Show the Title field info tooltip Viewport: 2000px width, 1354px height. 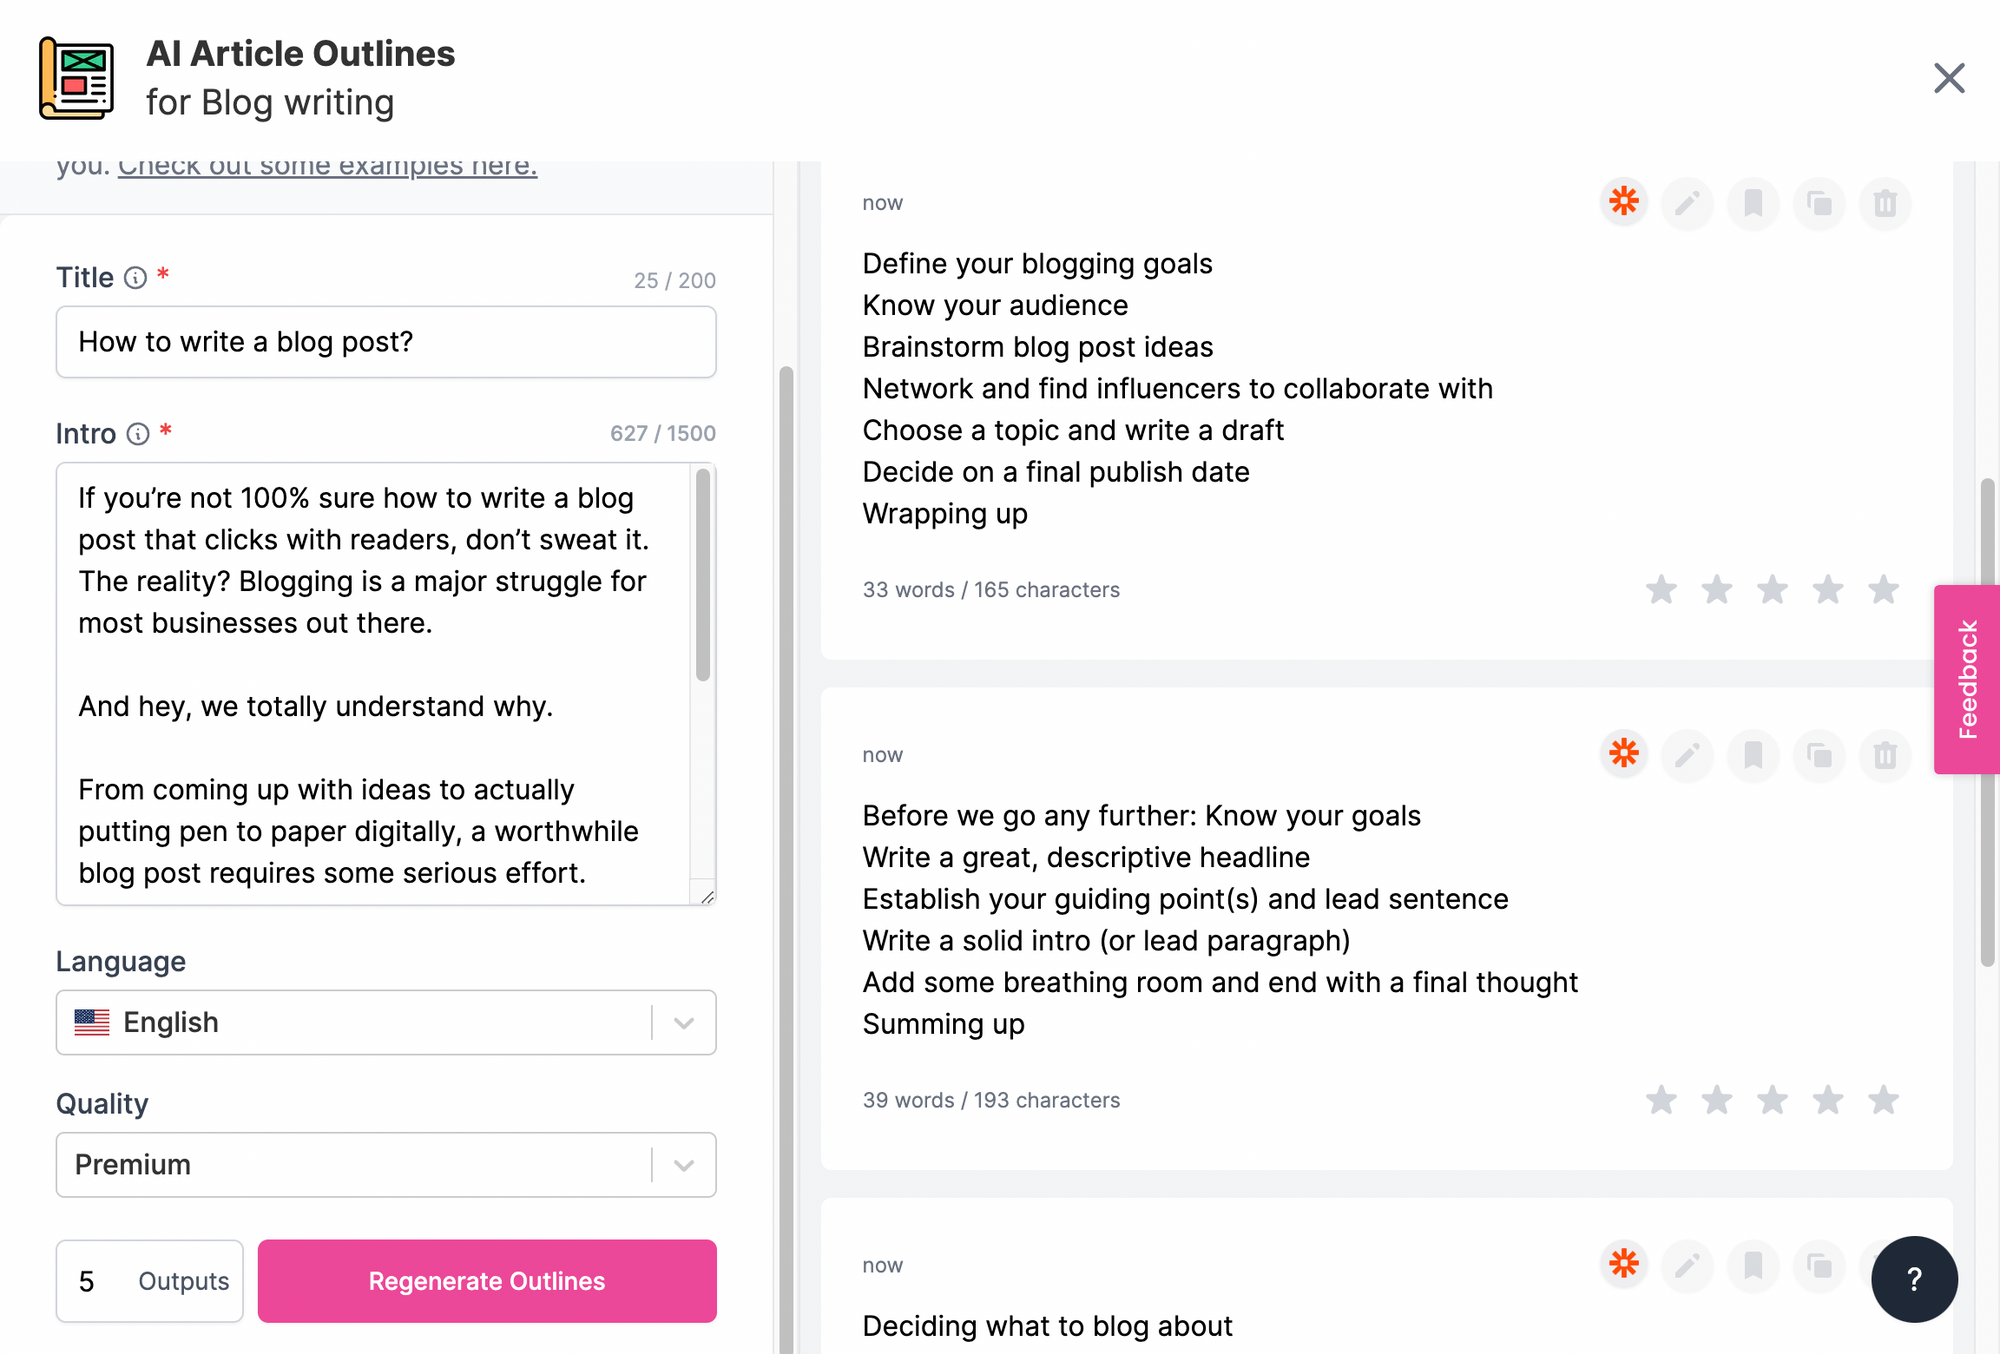pyautogui.click(x=135, y=278)
